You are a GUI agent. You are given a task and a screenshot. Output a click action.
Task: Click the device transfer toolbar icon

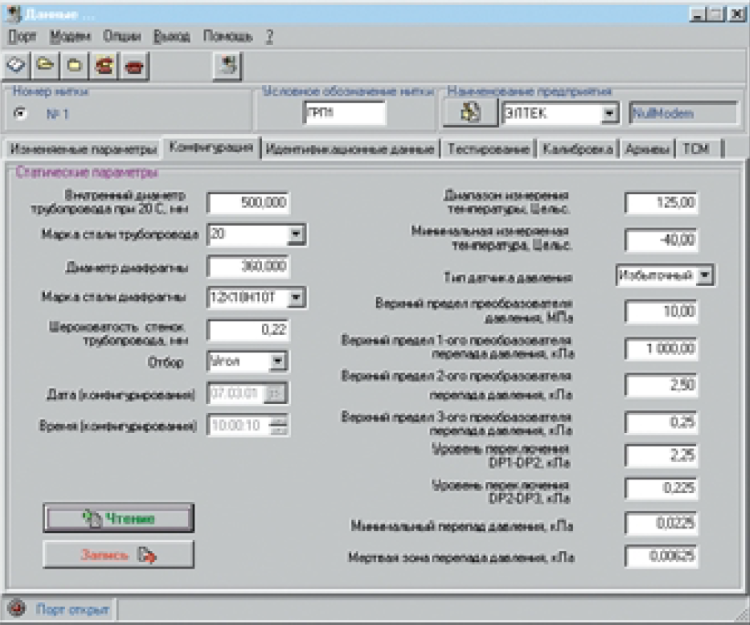click(x=228, y=66)
